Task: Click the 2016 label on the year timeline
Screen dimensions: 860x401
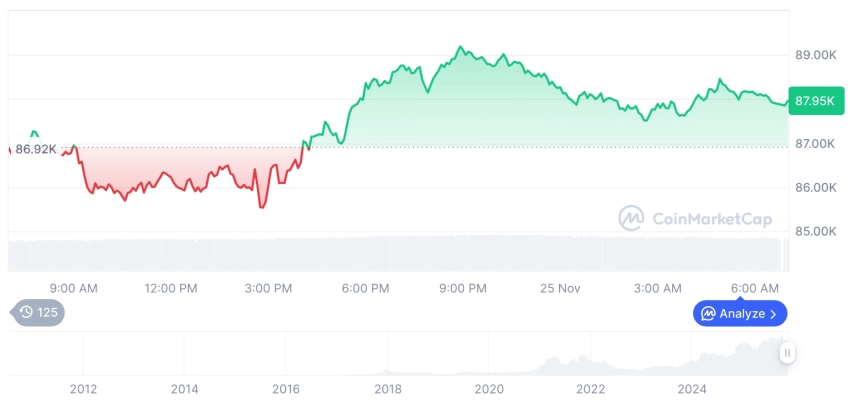Action: 286,389
